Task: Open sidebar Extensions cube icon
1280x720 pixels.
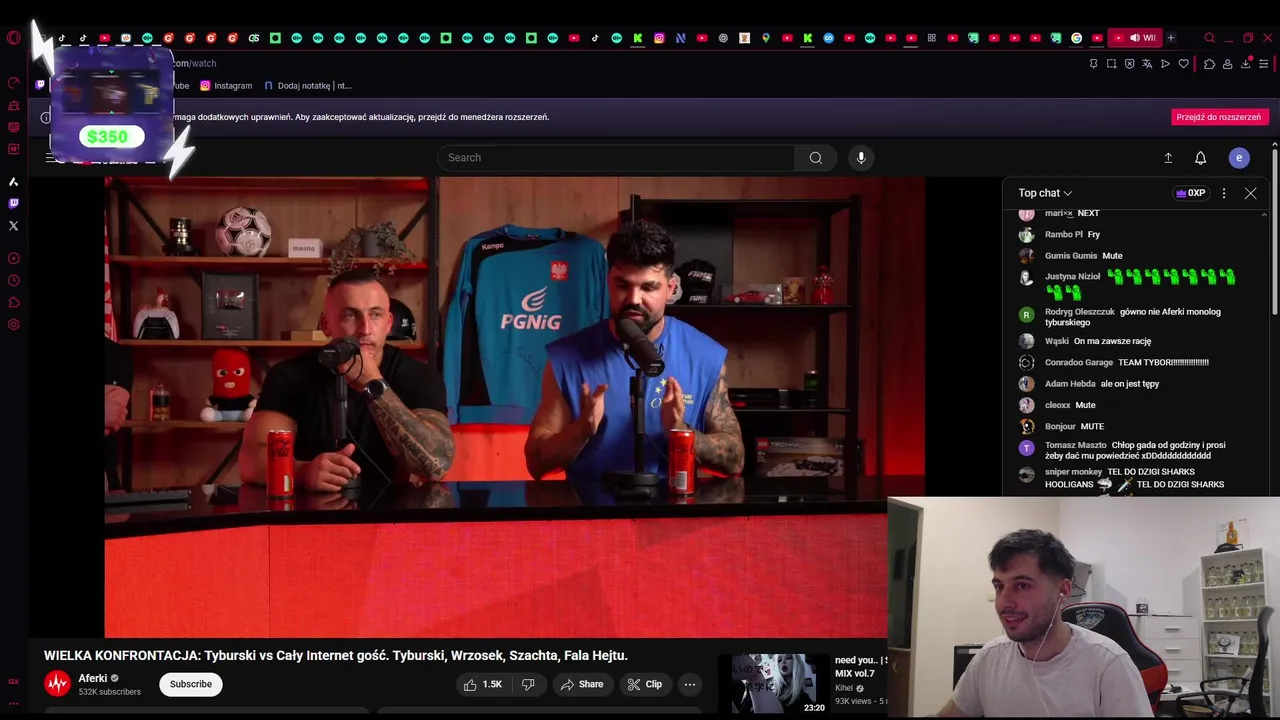Action: (x=13, y=302)
